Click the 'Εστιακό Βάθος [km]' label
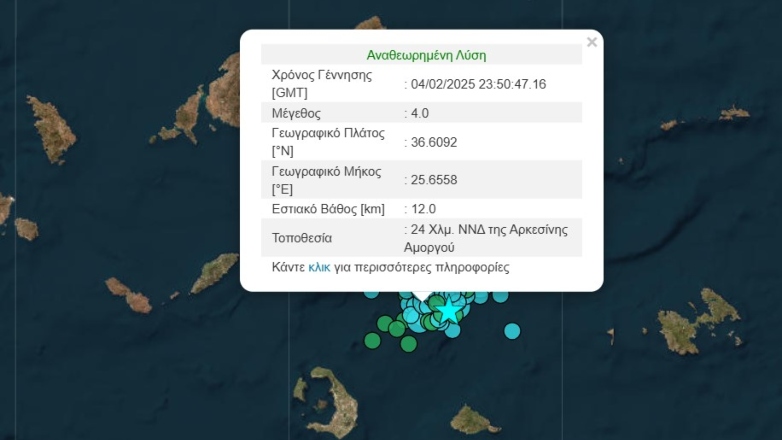The width and height of the screenshot is (782, 440). tap(328, 209)
